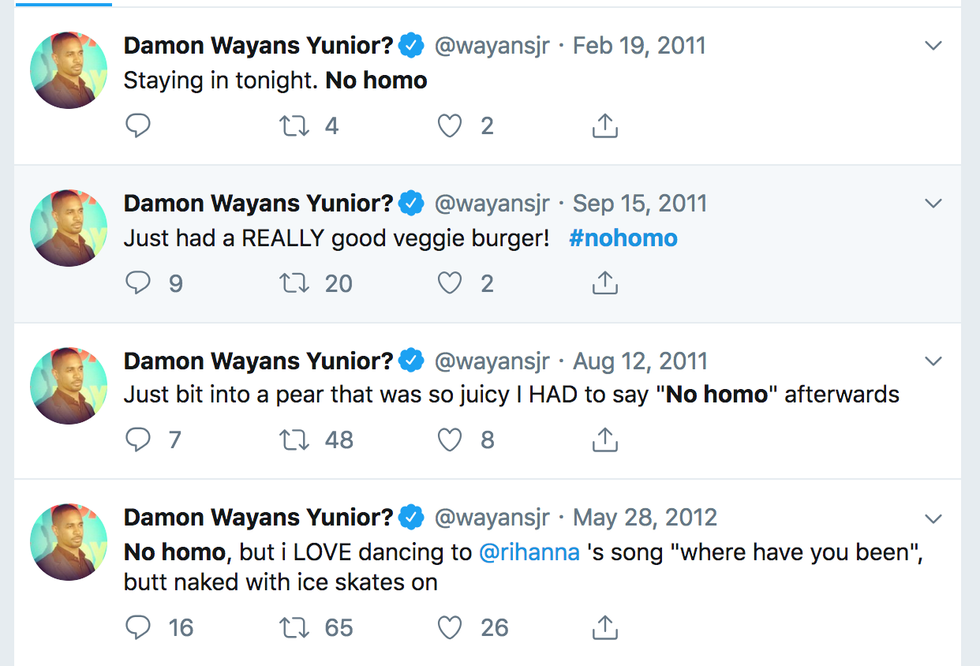Image resolution: width=980 pixels, height=666 pixels.
Task: Like the veggie burger tweet
Action: click(450, 283)
